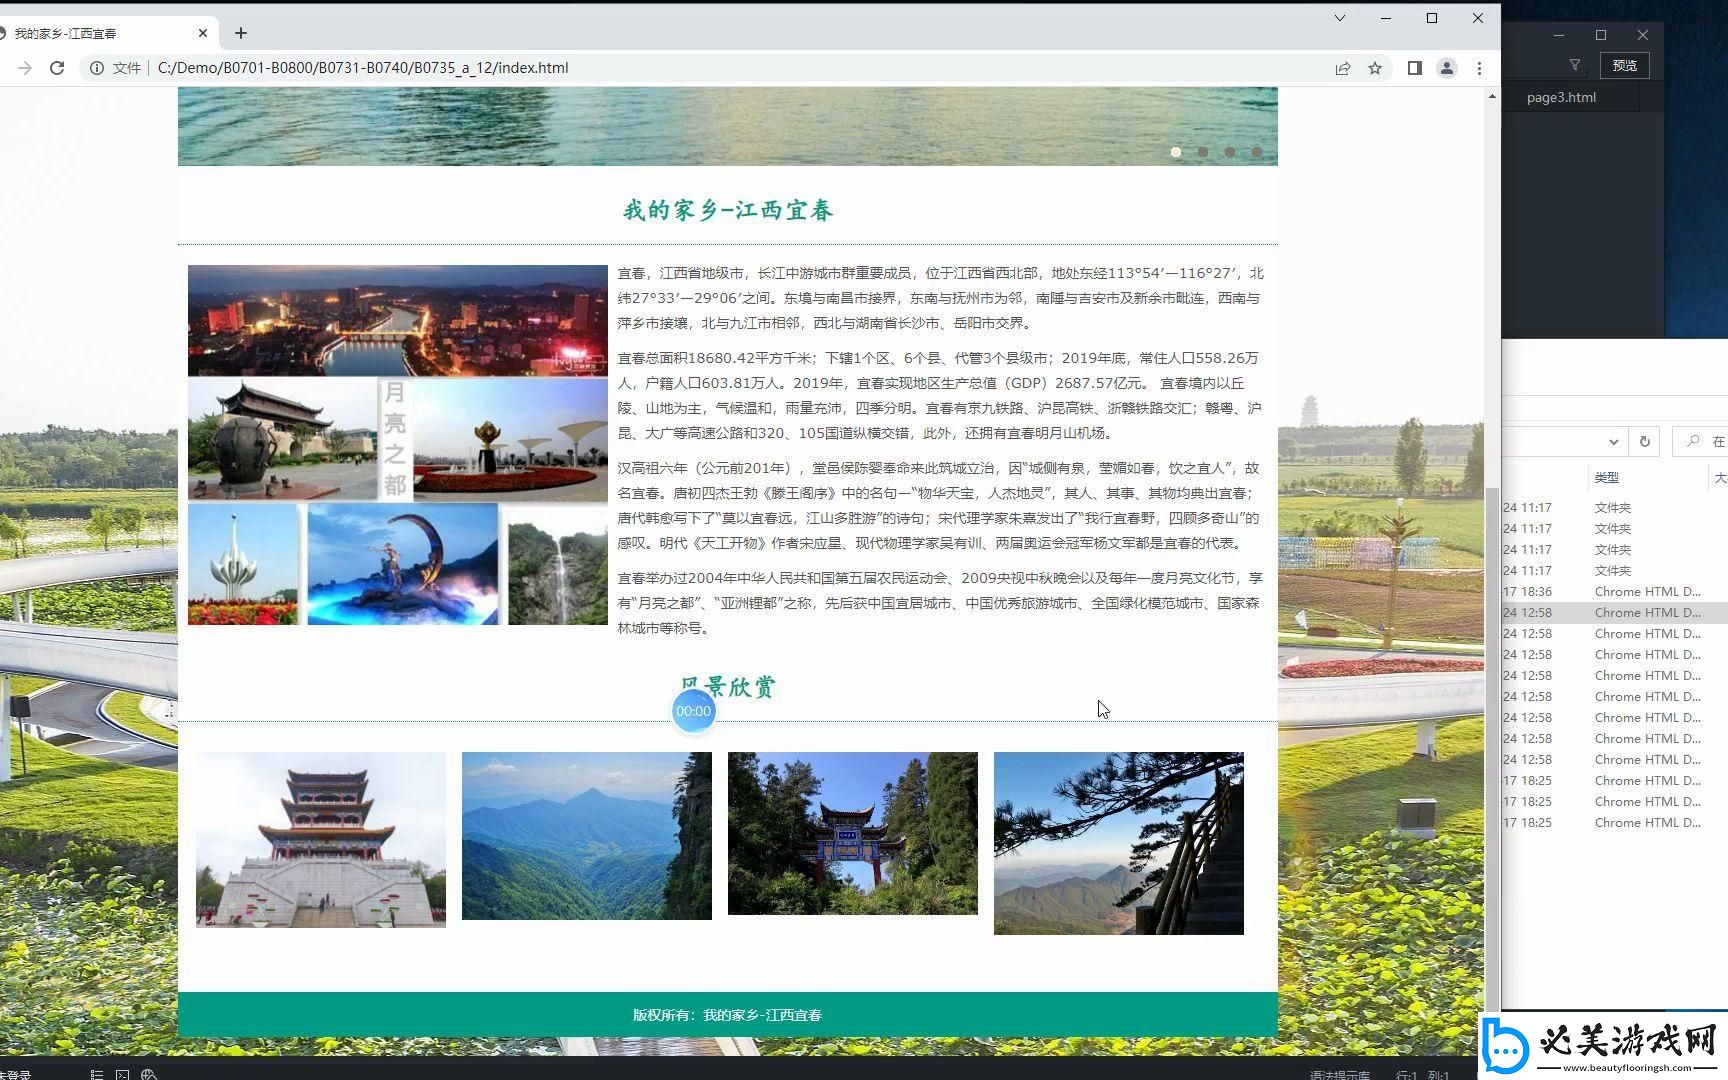The height and width of the screenshot is (1080, 1728).
Task: Bookmark the page using the star icon
Action: click(1377, 68)
